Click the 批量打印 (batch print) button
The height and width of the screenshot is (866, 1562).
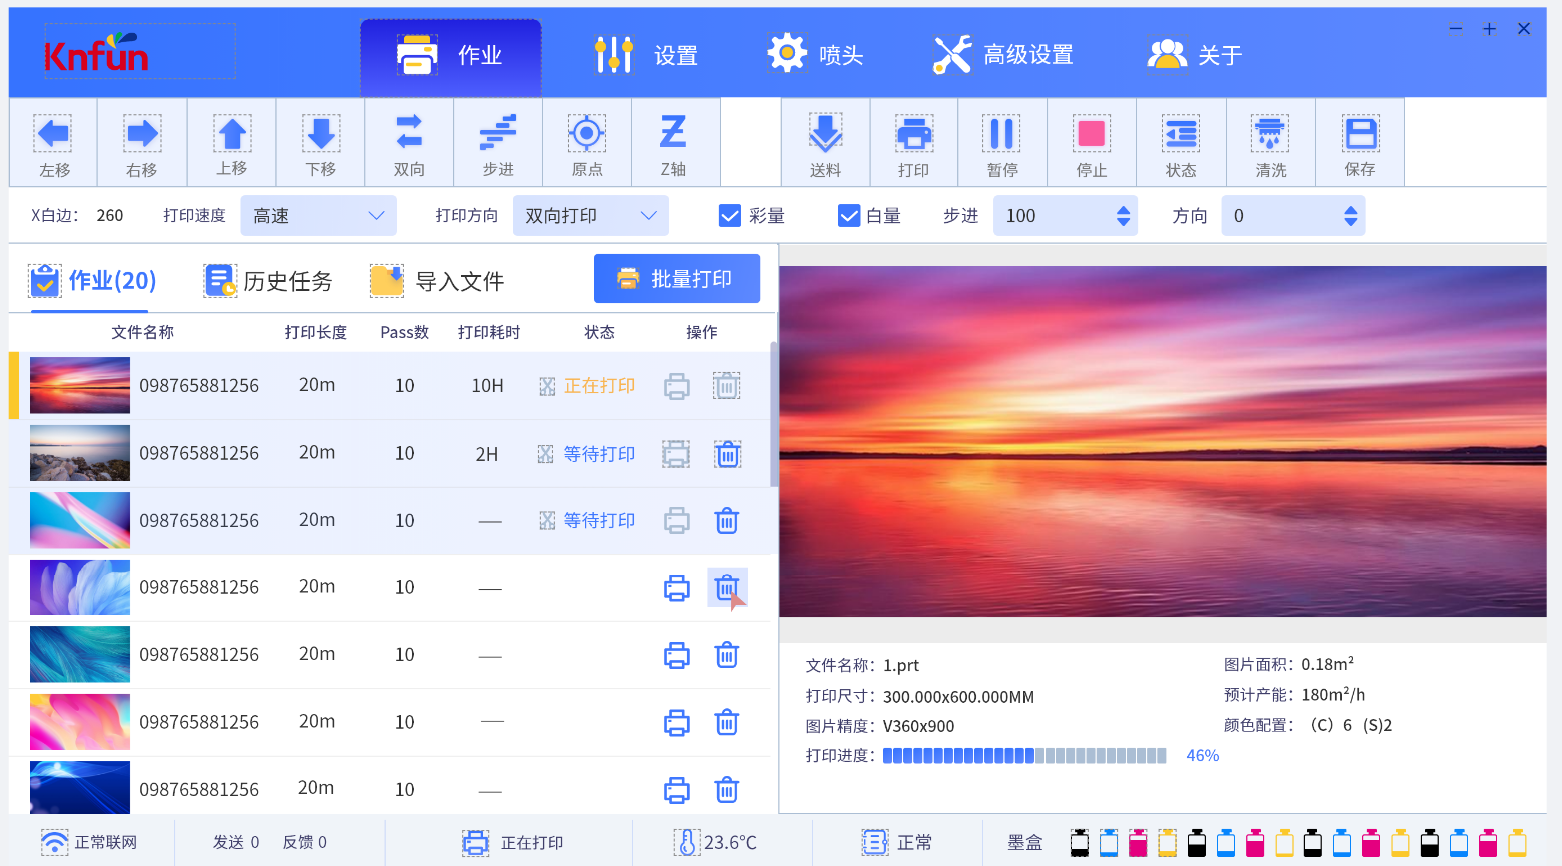pyautogui.click(x=676, y=278)
